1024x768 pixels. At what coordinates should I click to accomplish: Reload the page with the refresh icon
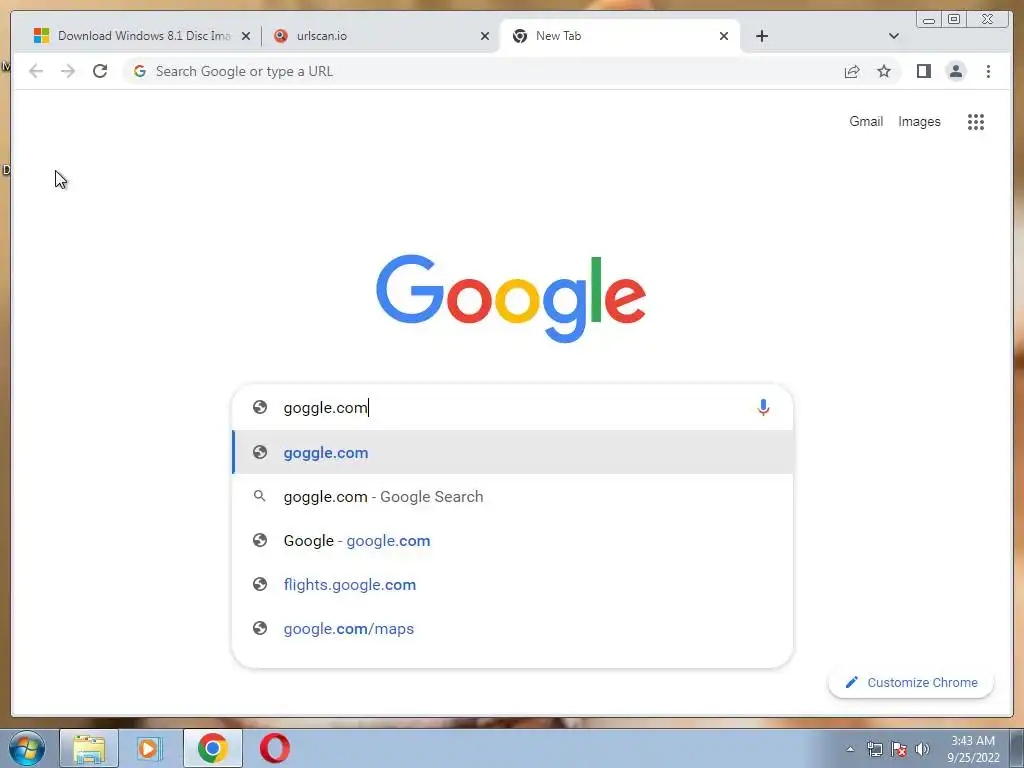pyautogui.click(x=100, y=71)
